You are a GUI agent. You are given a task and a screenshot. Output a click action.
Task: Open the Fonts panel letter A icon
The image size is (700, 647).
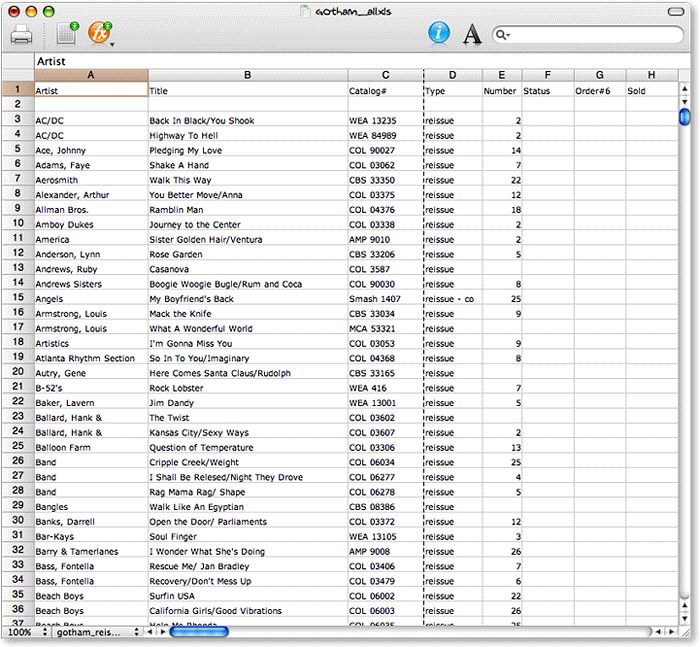click(472, 34)
